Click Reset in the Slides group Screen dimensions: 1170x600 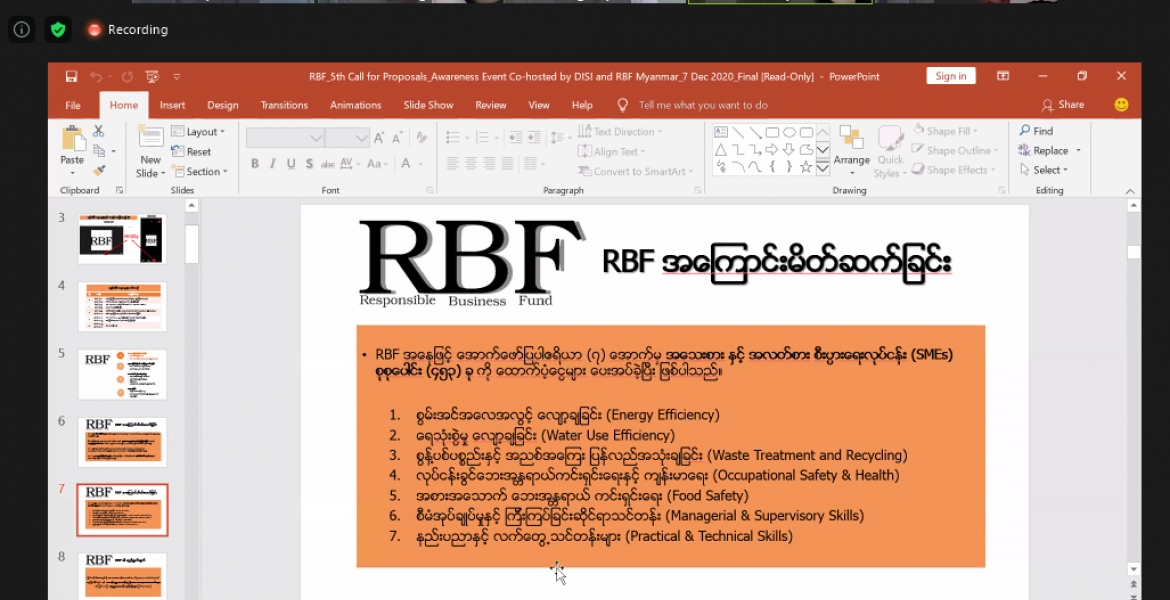tap(192, 151)
